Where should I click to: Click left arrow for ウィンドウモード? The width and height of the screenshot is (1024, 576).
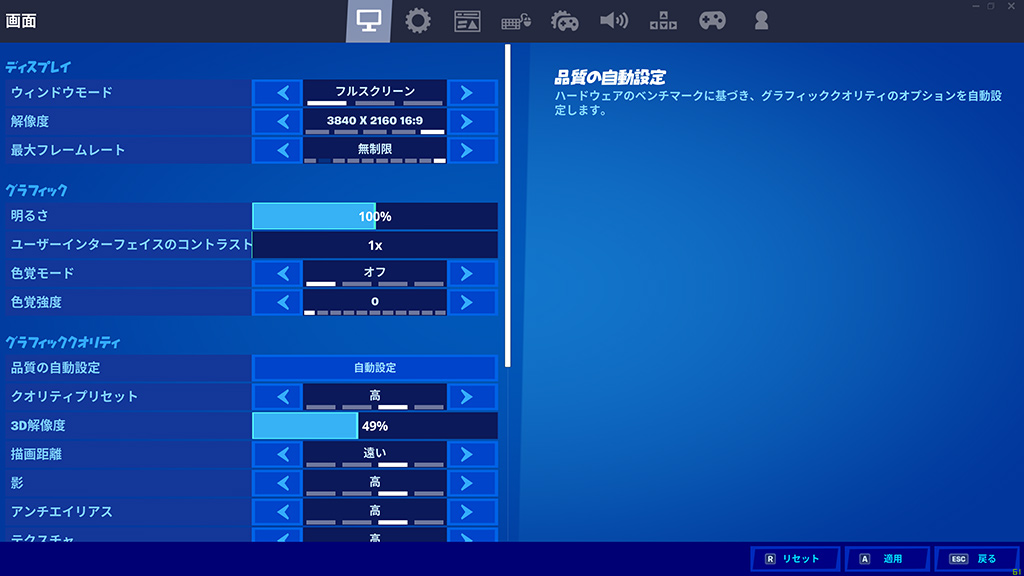click(277, 93)
